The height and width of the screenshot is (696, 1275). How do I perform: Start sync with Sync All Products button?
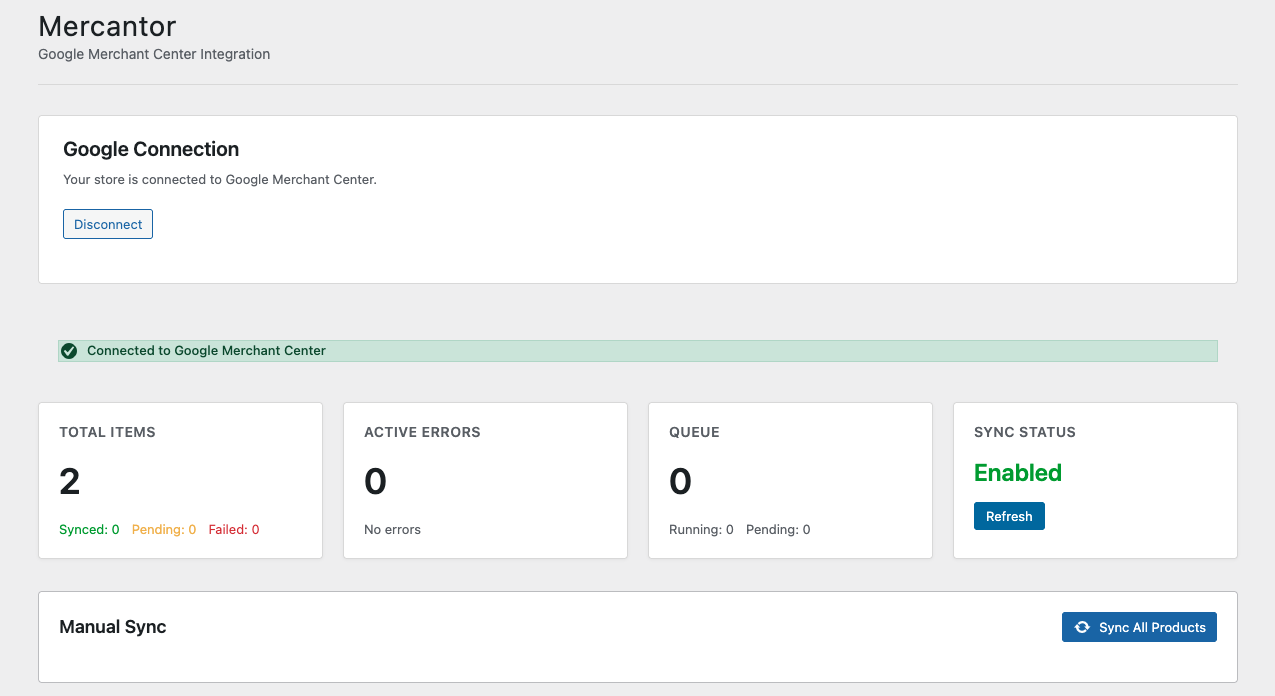1139,627
